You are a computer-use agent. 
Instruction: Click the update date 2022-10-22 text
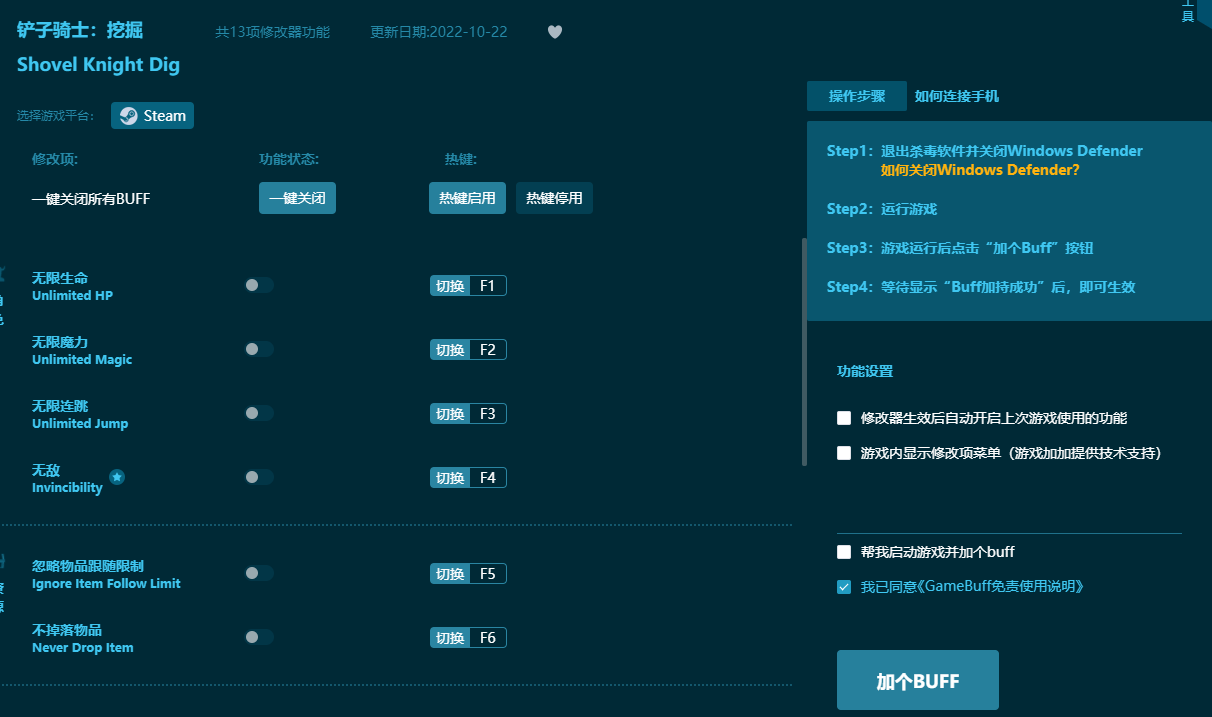[x=439, y=32]
